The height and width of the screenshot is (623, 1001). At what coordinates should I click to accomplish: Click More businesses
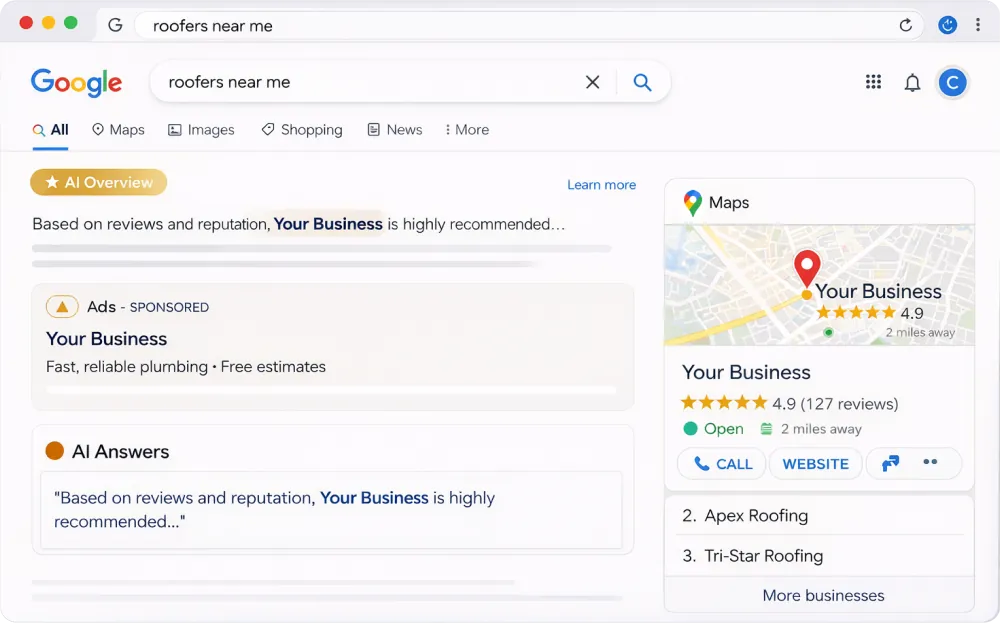pos(824,596)
